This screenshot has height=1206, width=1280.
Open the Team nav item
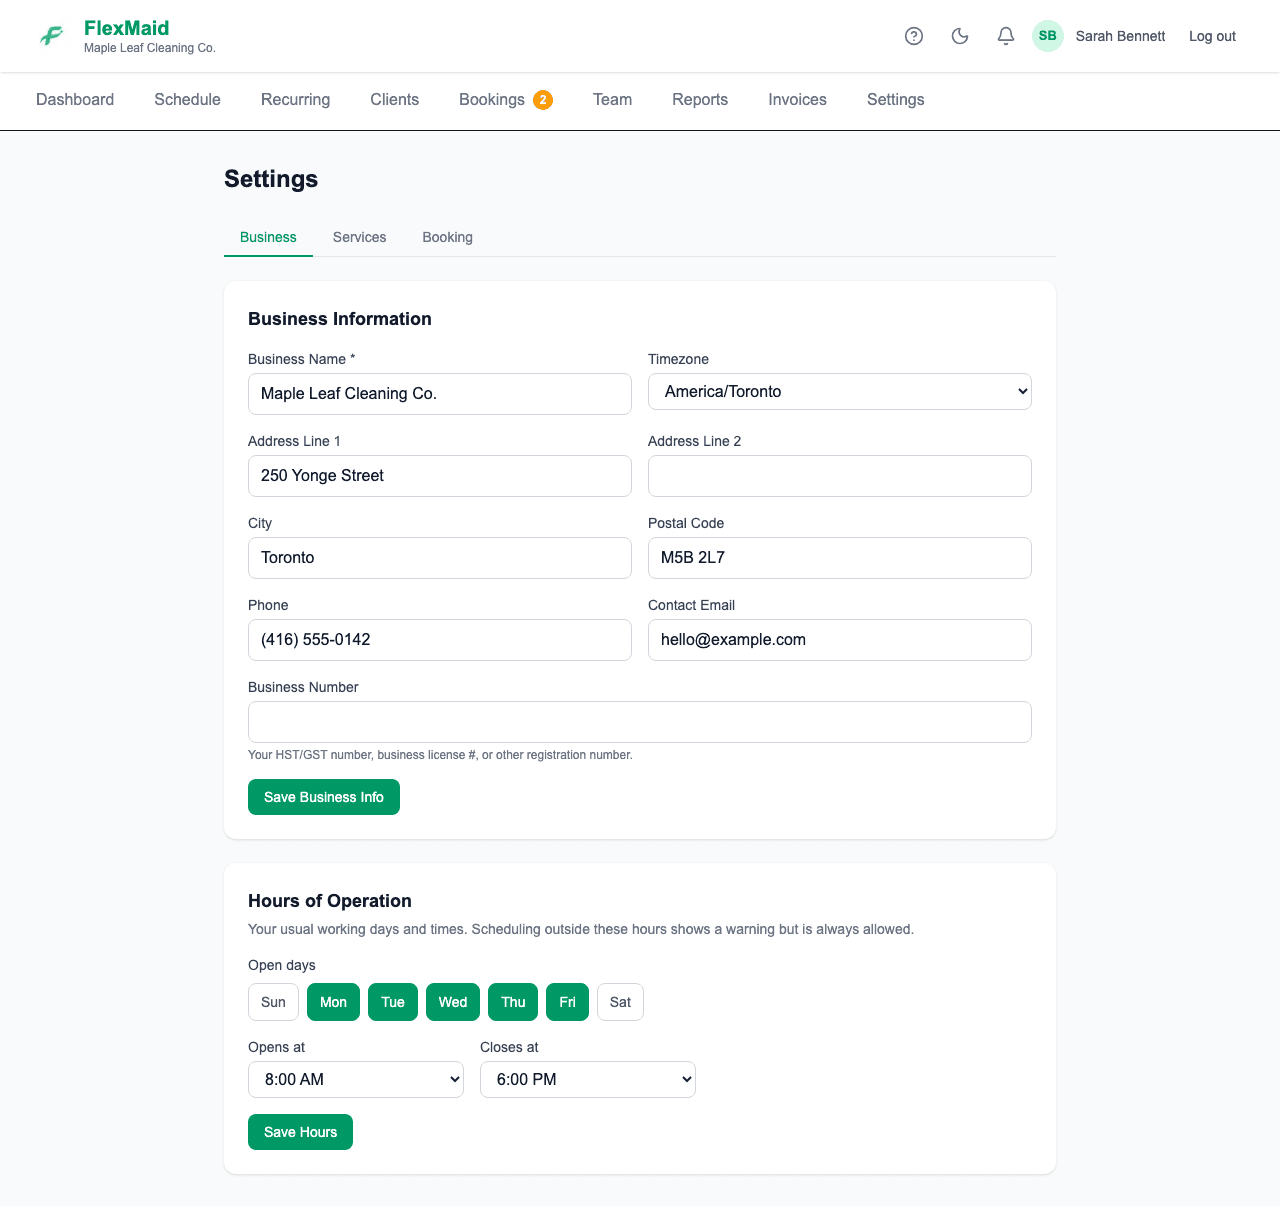coord(612,100)
